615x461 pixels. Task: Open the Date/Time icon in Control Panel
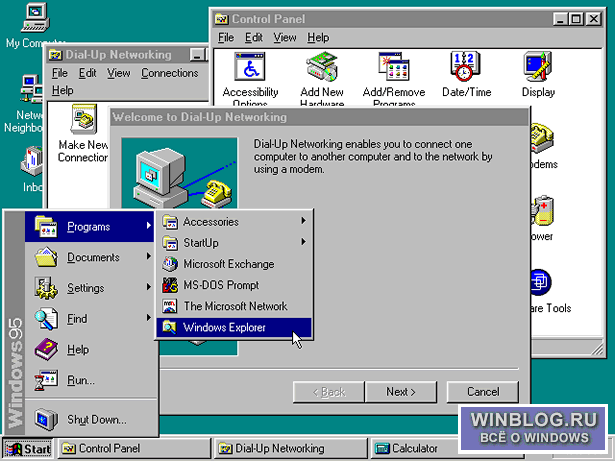click(465, 67)
